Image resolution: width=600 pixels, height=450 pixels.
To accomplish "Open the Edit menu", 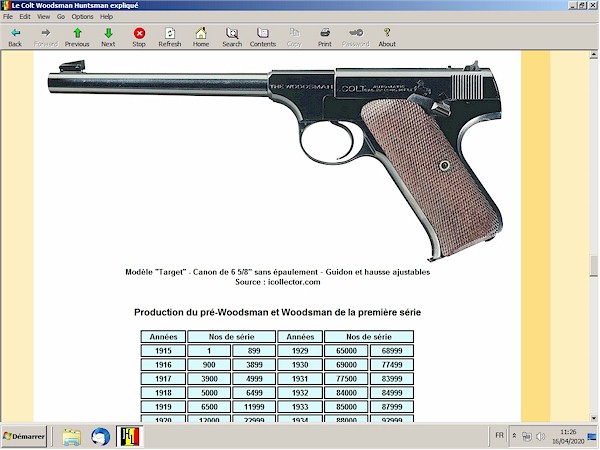I will click(x=25, y=16).
